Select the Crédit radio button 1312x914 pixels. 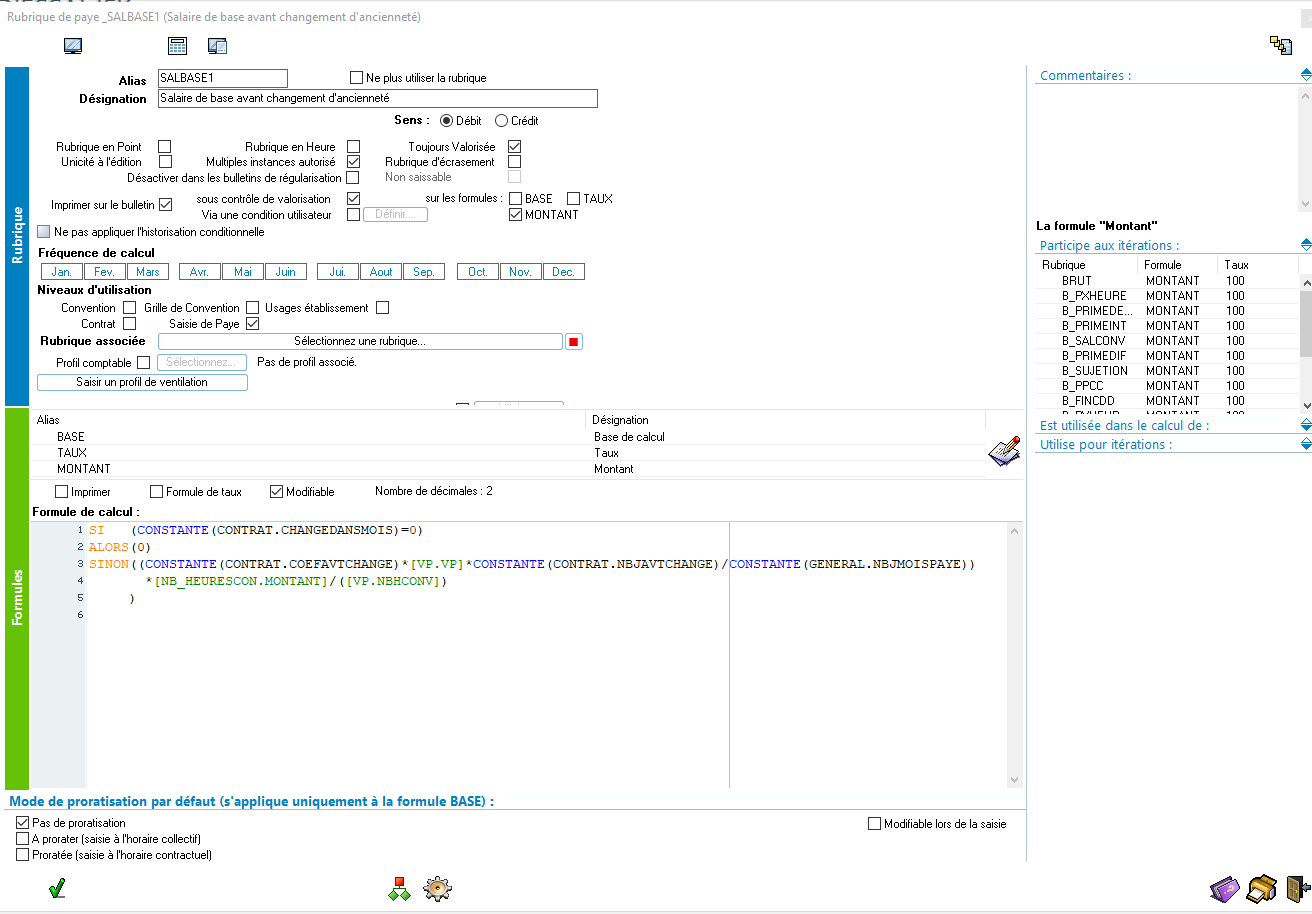click(x=501, y=121)
